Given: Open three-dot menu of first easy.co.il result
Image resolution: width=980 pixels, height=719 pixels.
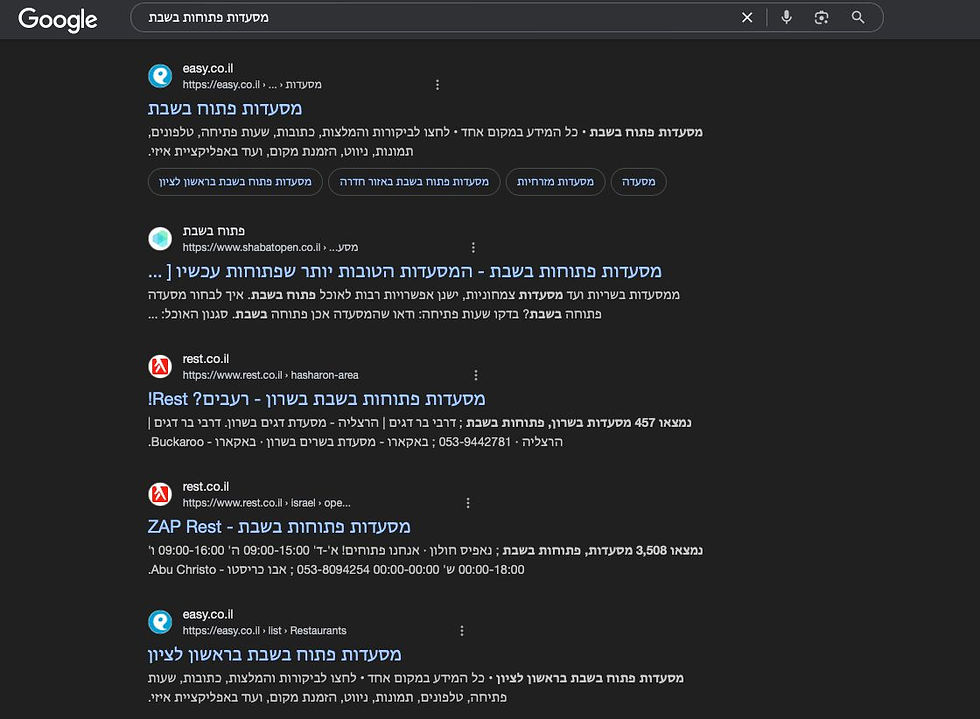Looking at the screenshot, I should pyautogui.click(x=438, y=85).
